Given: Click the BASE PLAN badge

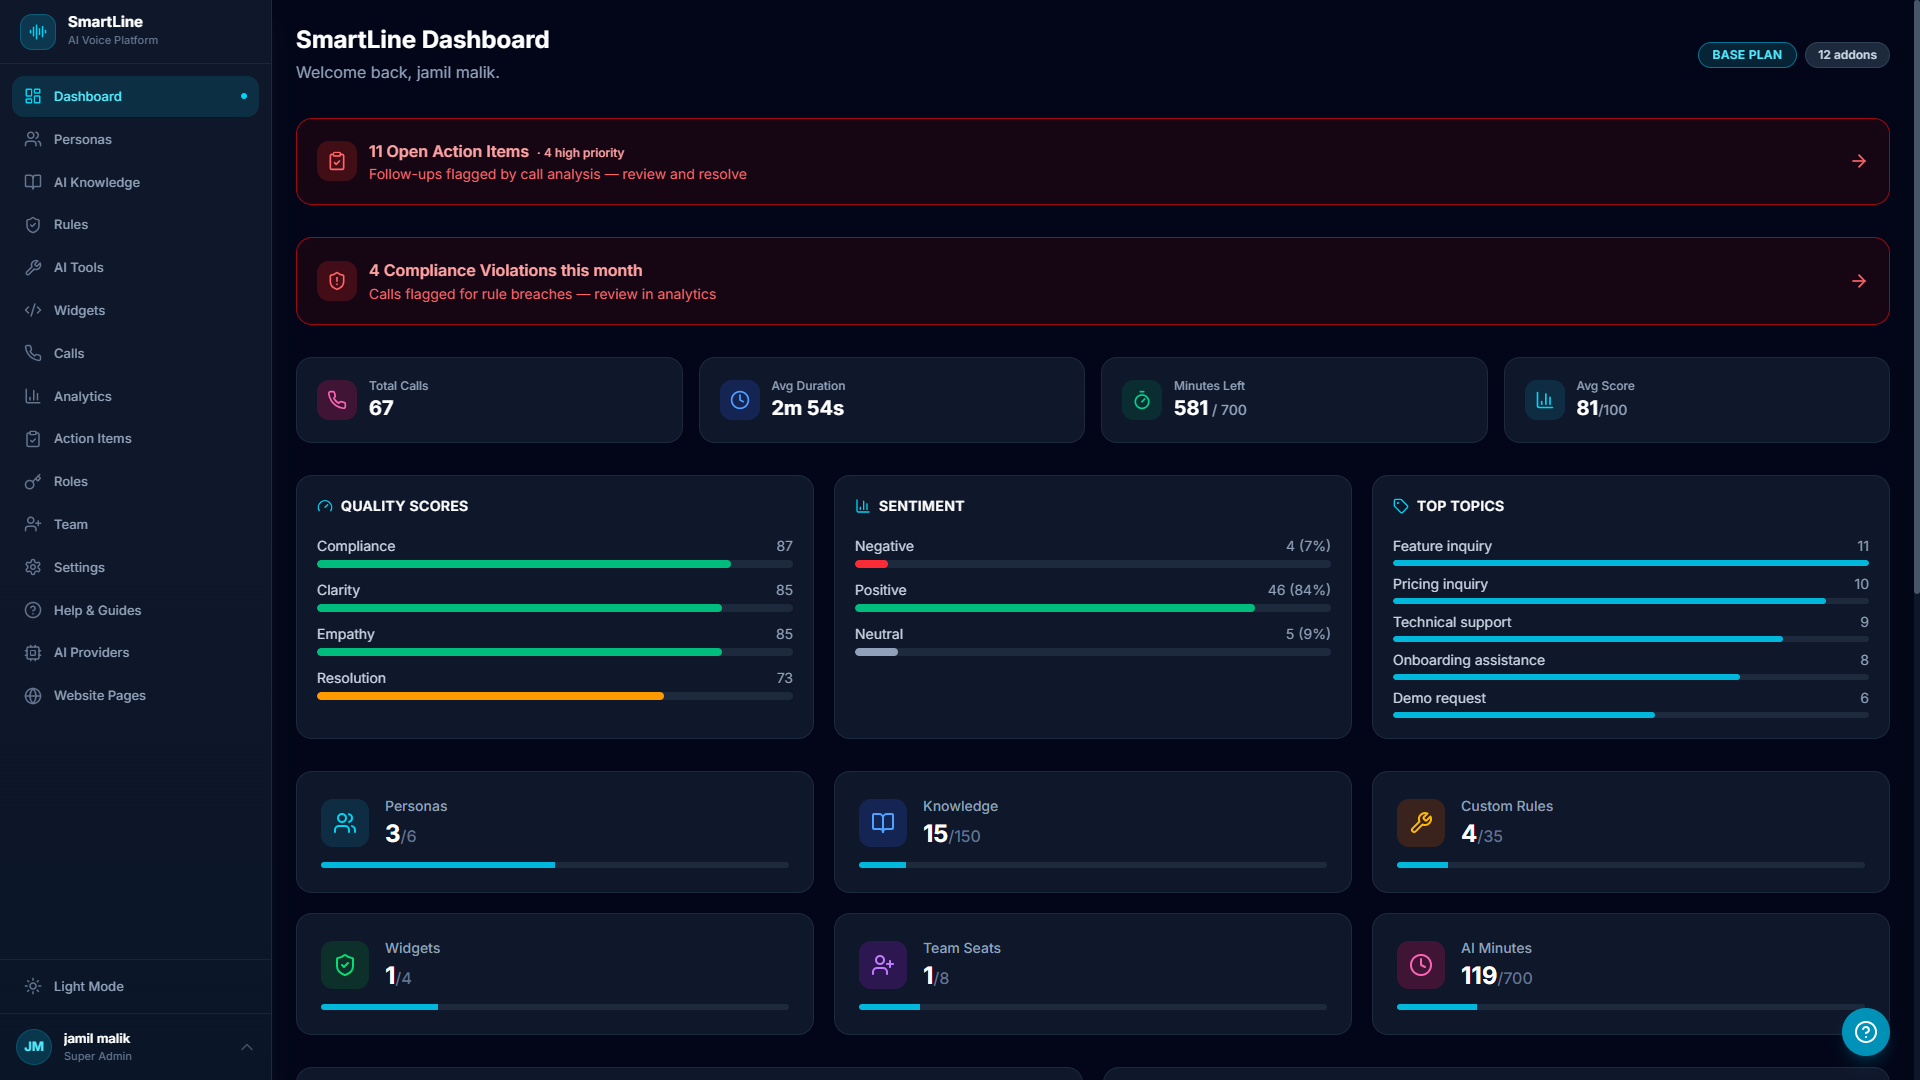Looking at the screenshot, I should click(x=1746, y=55).
